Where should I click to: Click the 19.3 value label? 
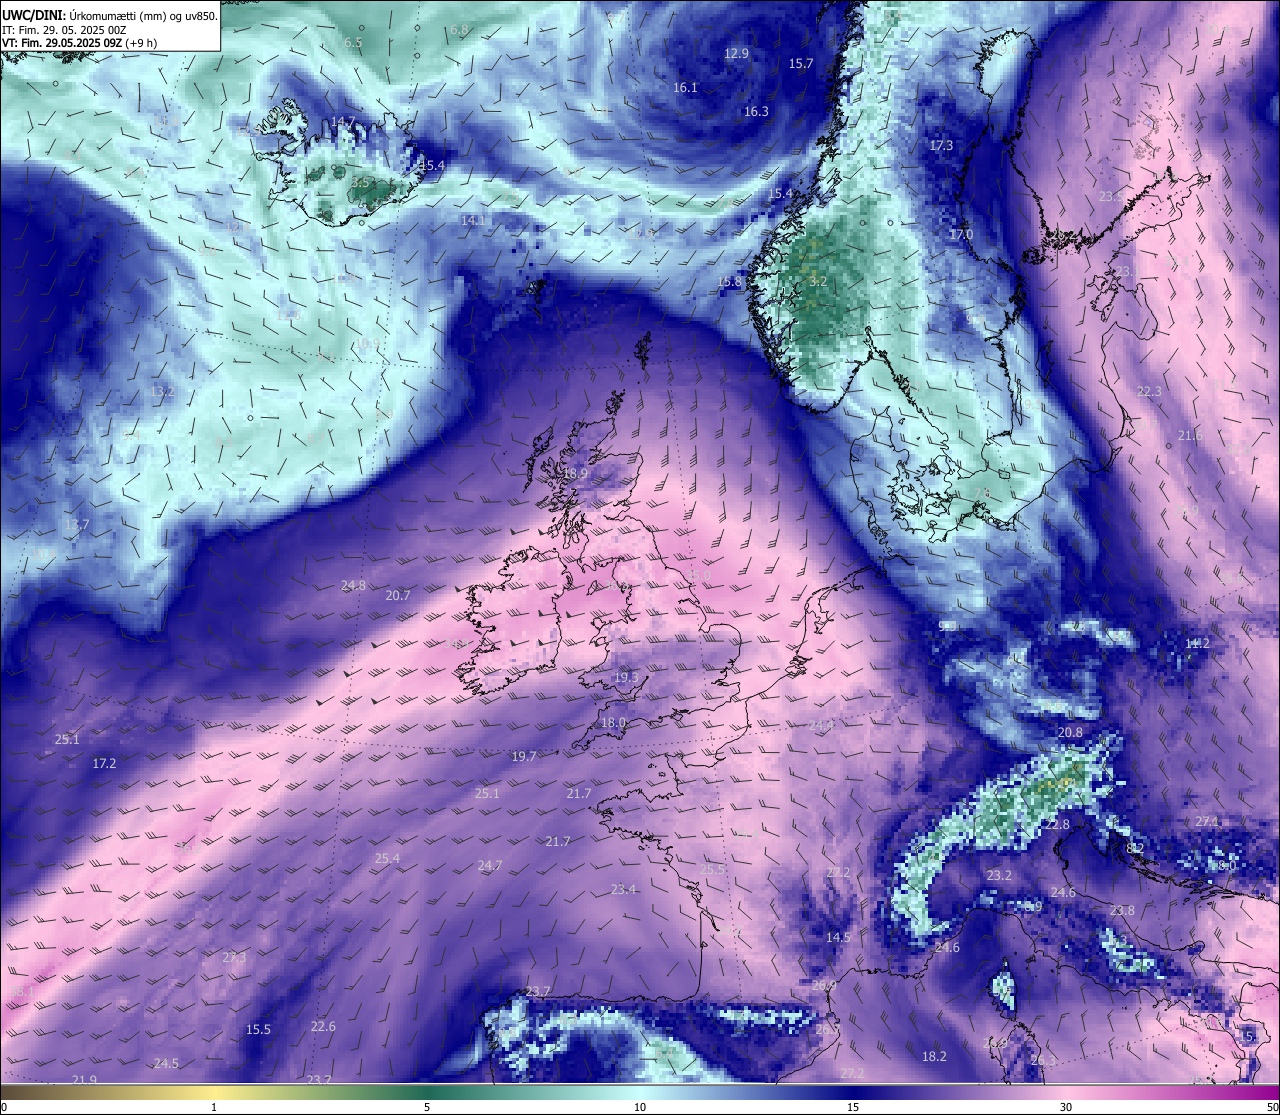coord(626,678)
